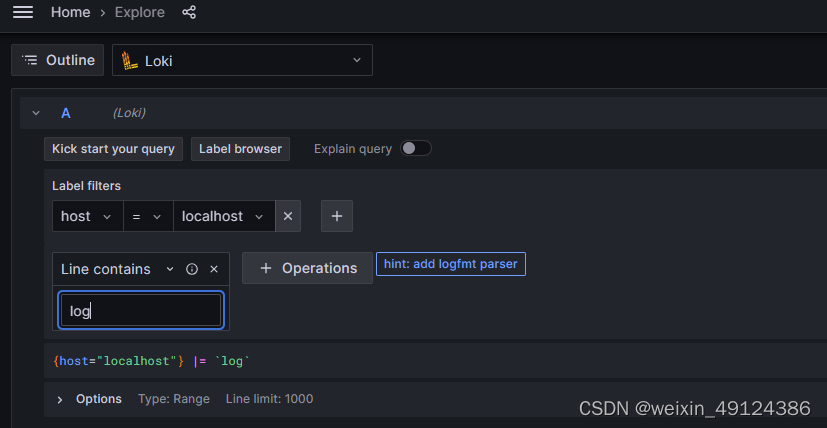Click the LogQL query text

click(151, 361)
